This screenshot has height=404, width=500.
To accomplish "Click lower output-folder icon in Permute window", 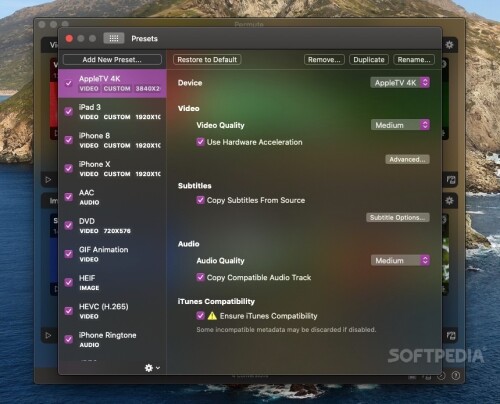I will [x=451, y=335].
